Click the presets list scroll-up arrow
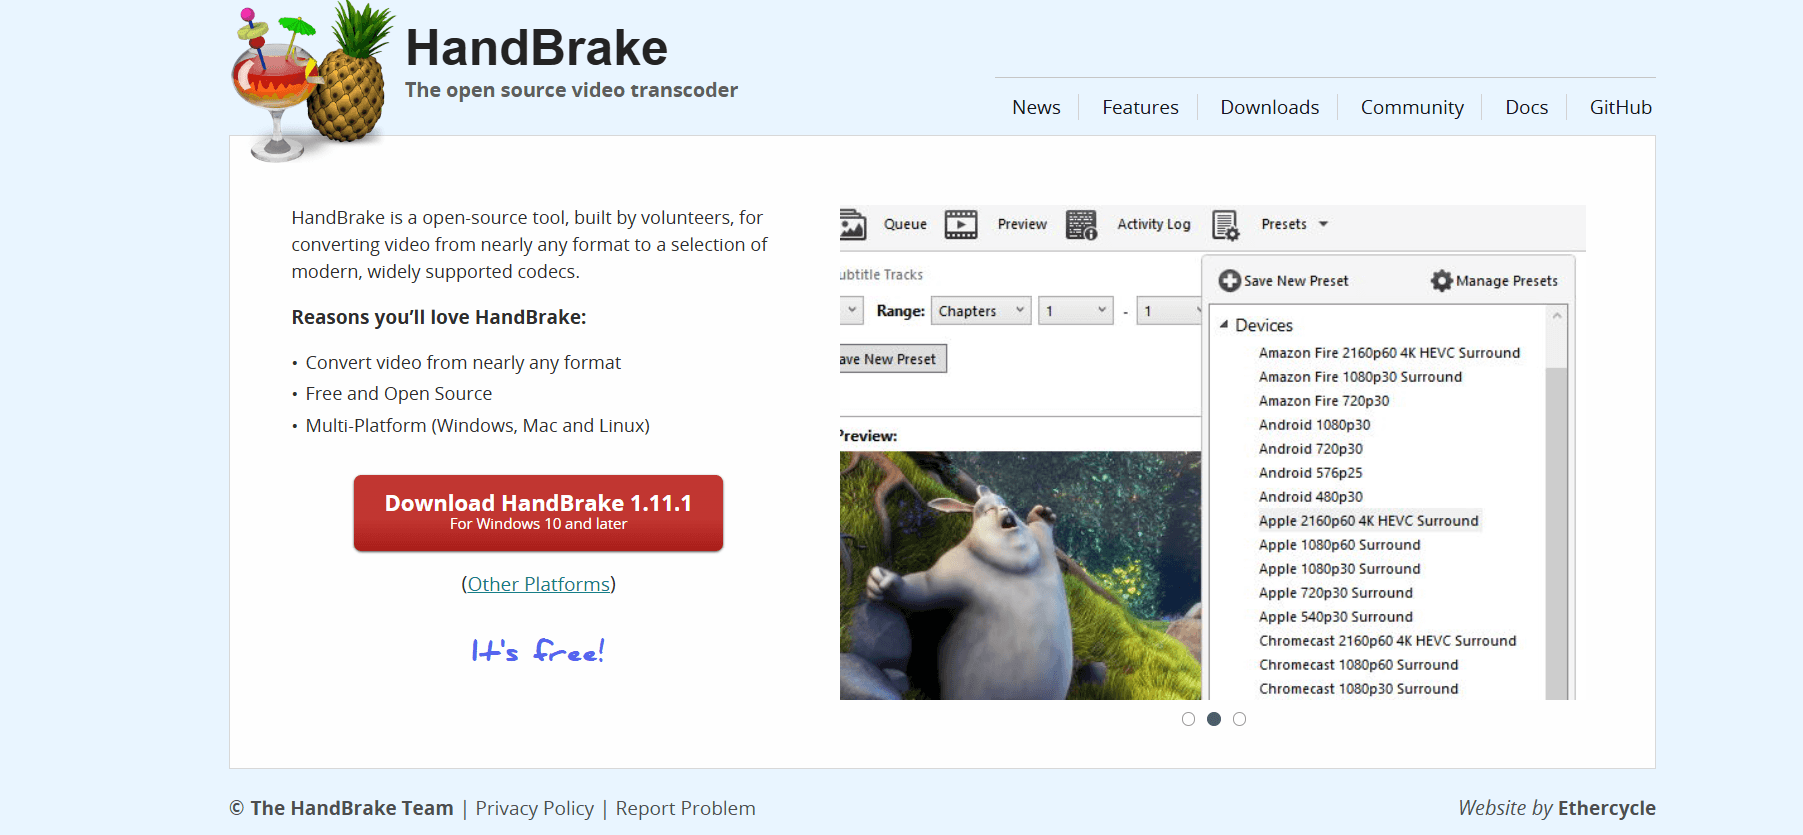 (1556, 316)
